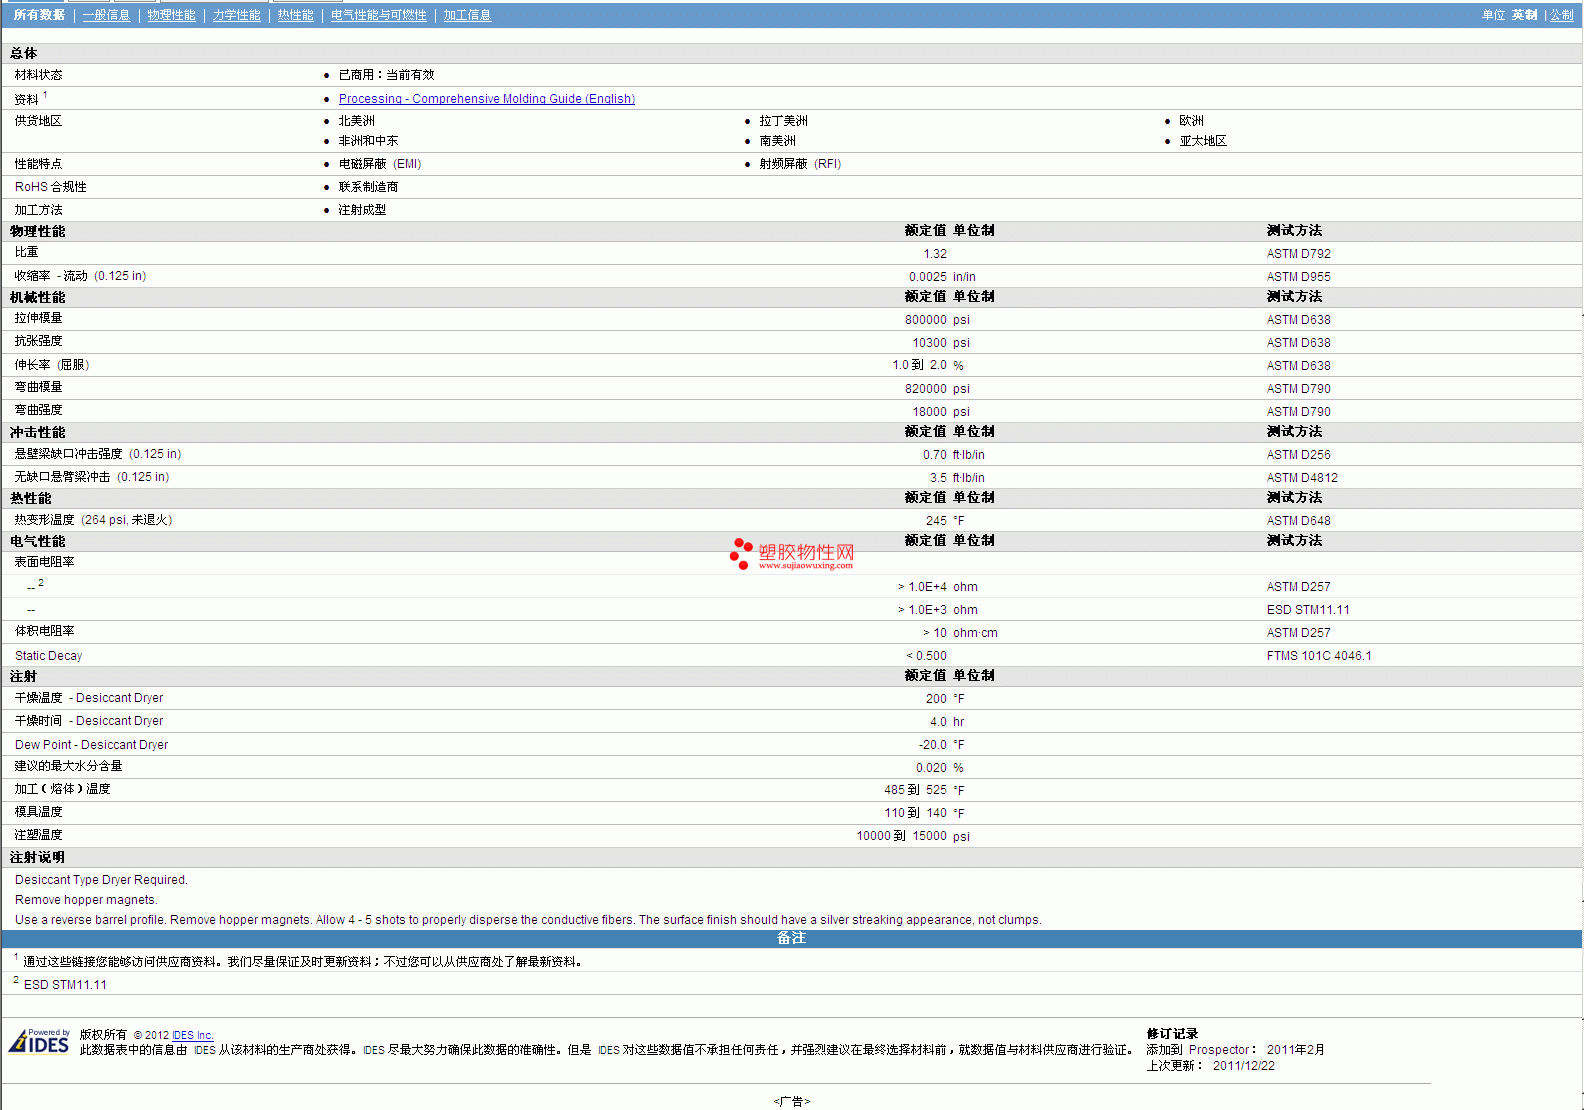Click the RoHS 合规性 link
Image resolution: width=1584 pixels, height=1110 pixels.
(51, 187)
